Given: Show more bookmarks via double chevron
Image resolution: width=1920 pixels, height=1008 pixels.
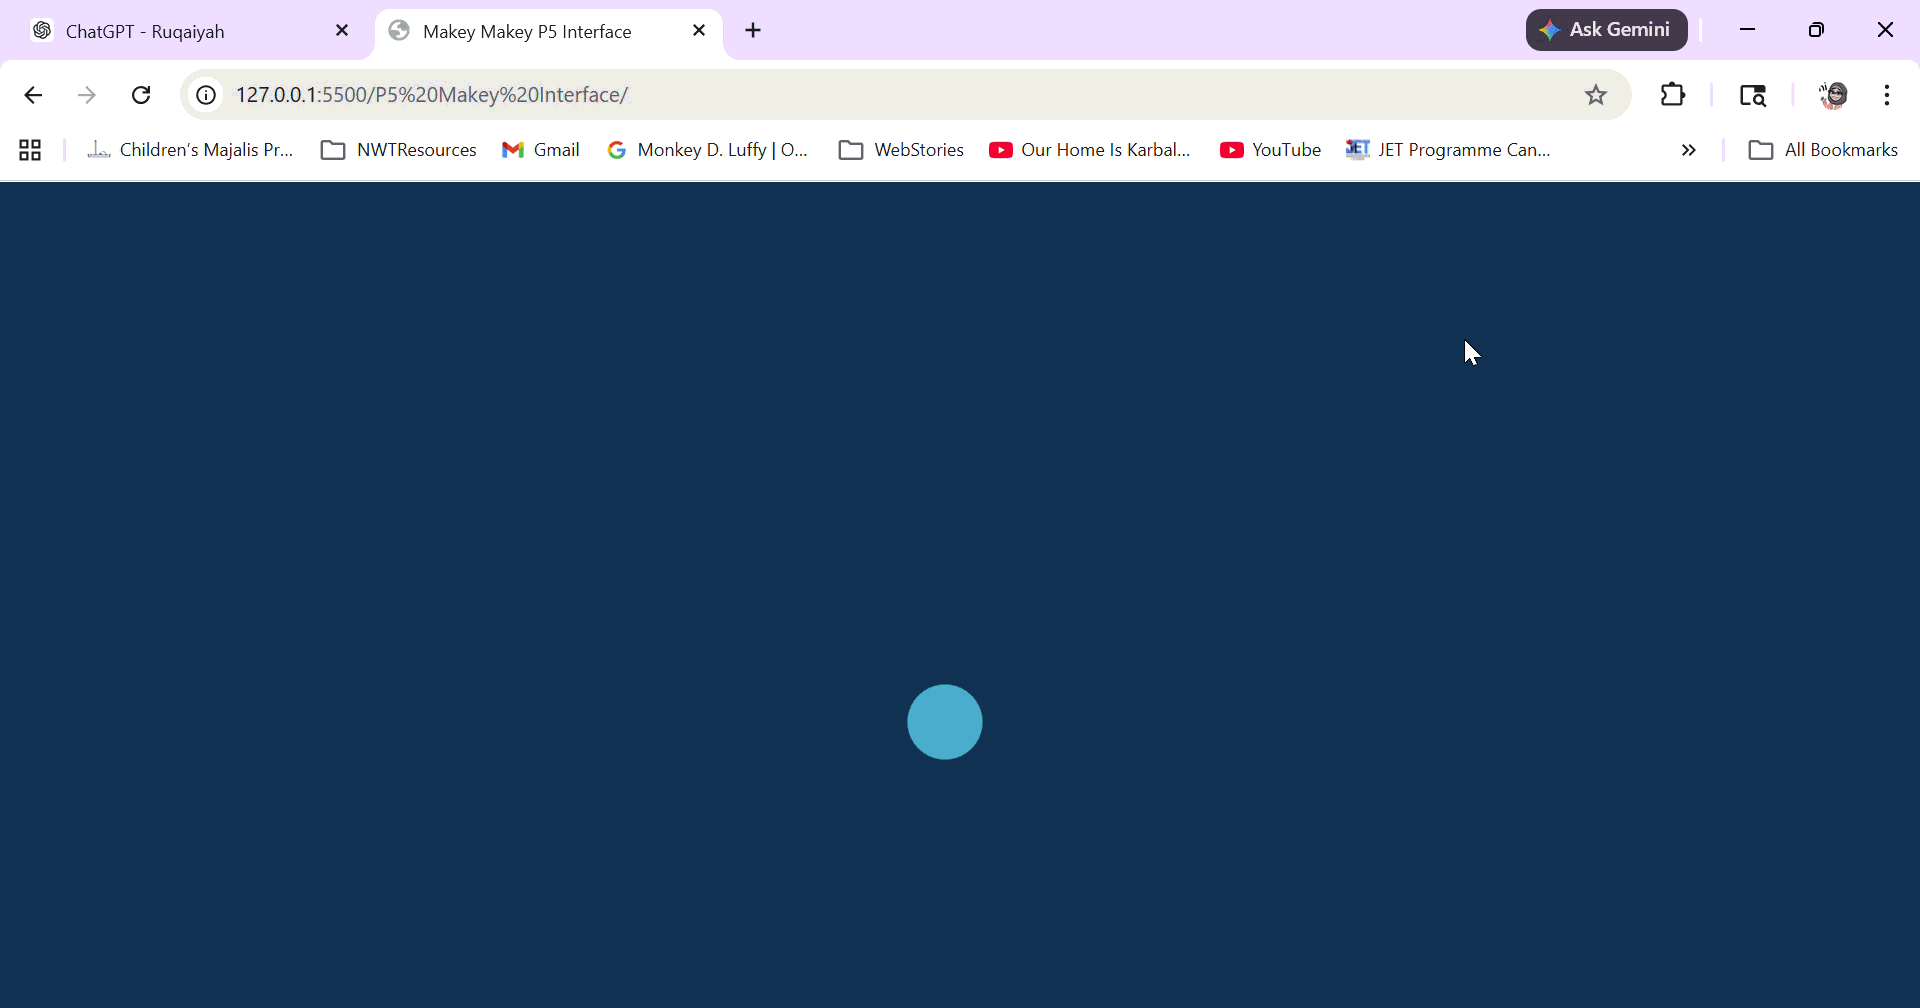Looking at the screenshot, I should [1689, 150].
